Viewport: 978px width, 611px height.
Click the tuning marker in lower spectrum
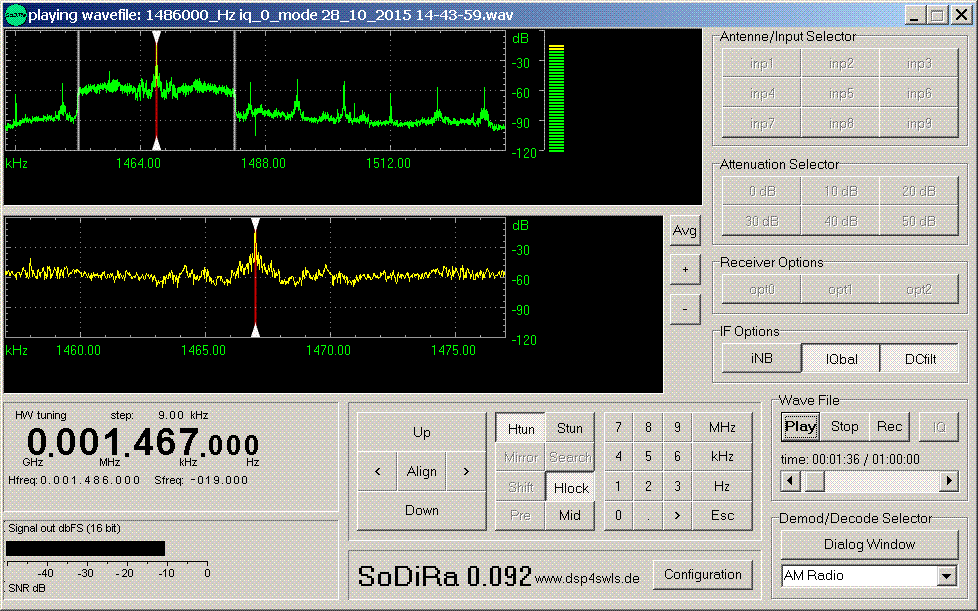pyautogui.click(x=255, y=277)
